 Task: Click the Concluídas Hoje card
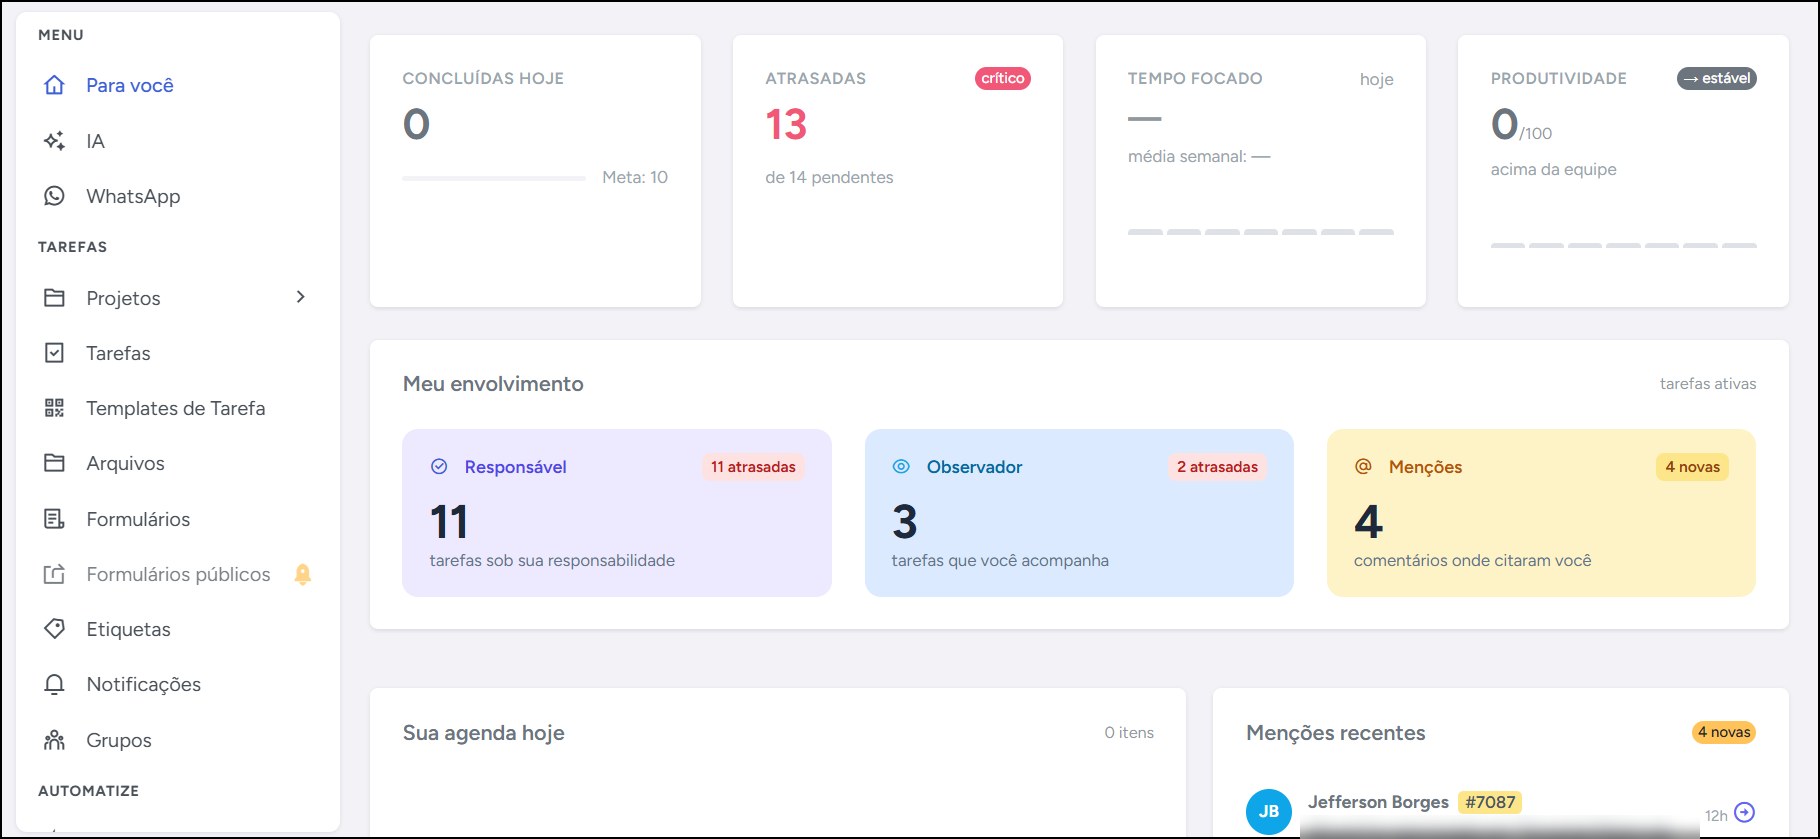[535, 171]
